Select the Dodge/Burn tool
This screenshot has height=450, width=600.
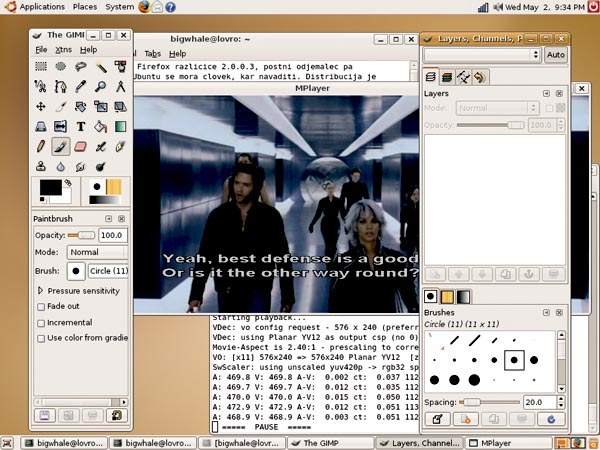(x=101, y=166)
